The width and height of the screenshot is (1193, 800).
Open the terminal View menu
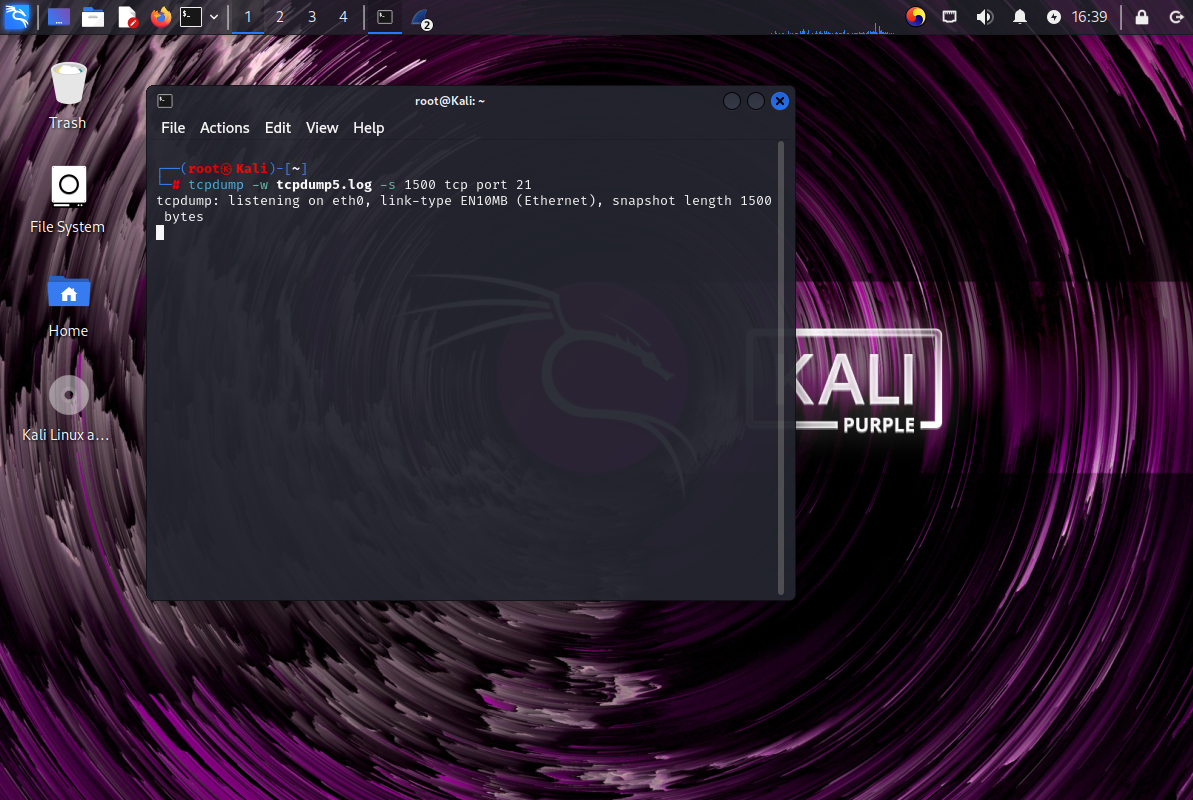coord(322,128)
